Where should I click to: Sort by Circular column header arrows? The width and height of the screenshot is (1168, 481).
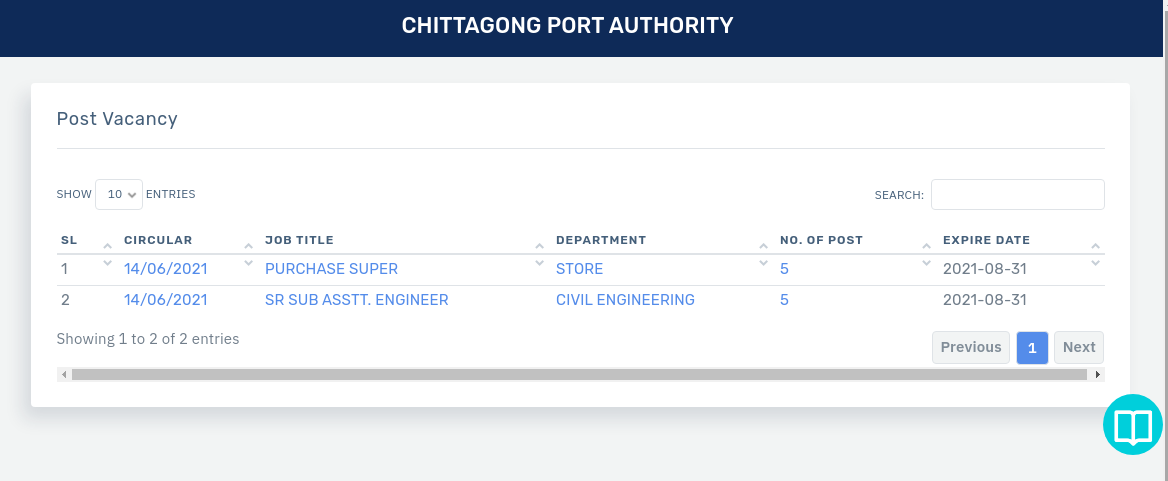click(x=248, y=254)
